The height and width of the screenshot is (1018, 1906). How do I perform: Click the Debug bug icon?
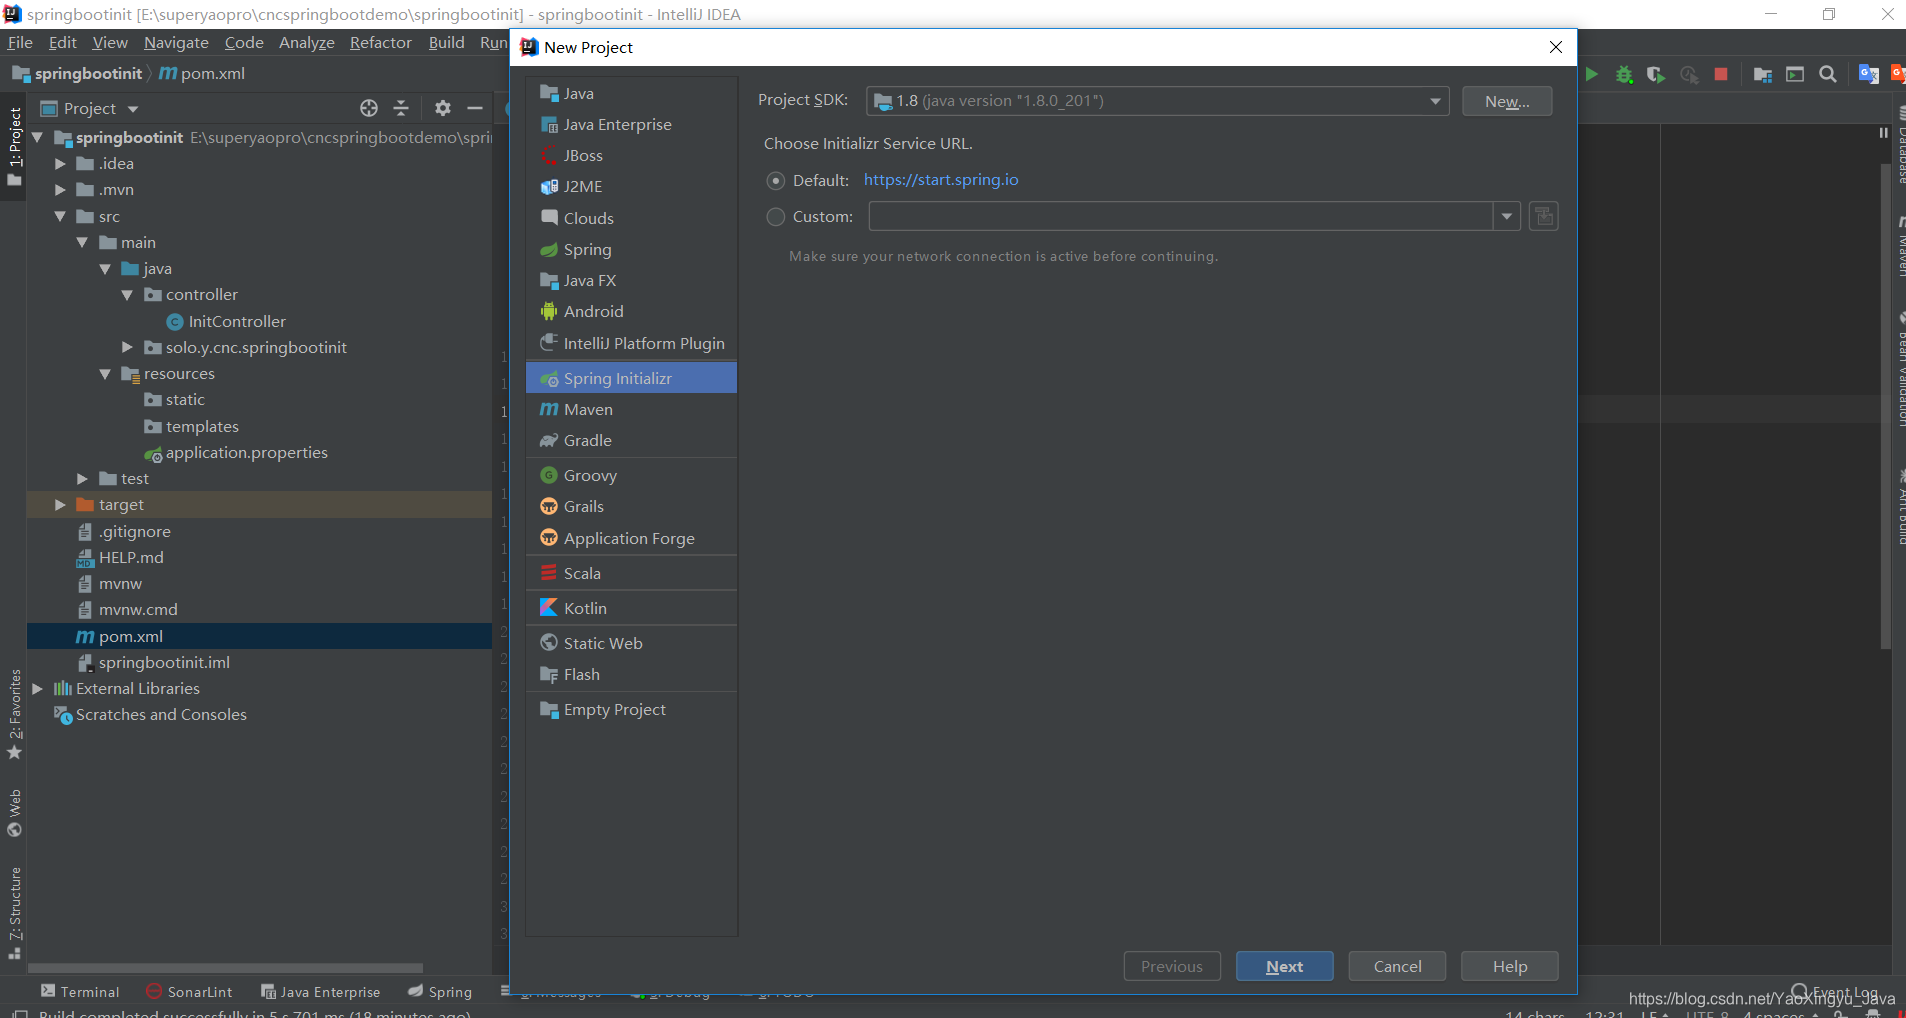tap(1624, 74)
